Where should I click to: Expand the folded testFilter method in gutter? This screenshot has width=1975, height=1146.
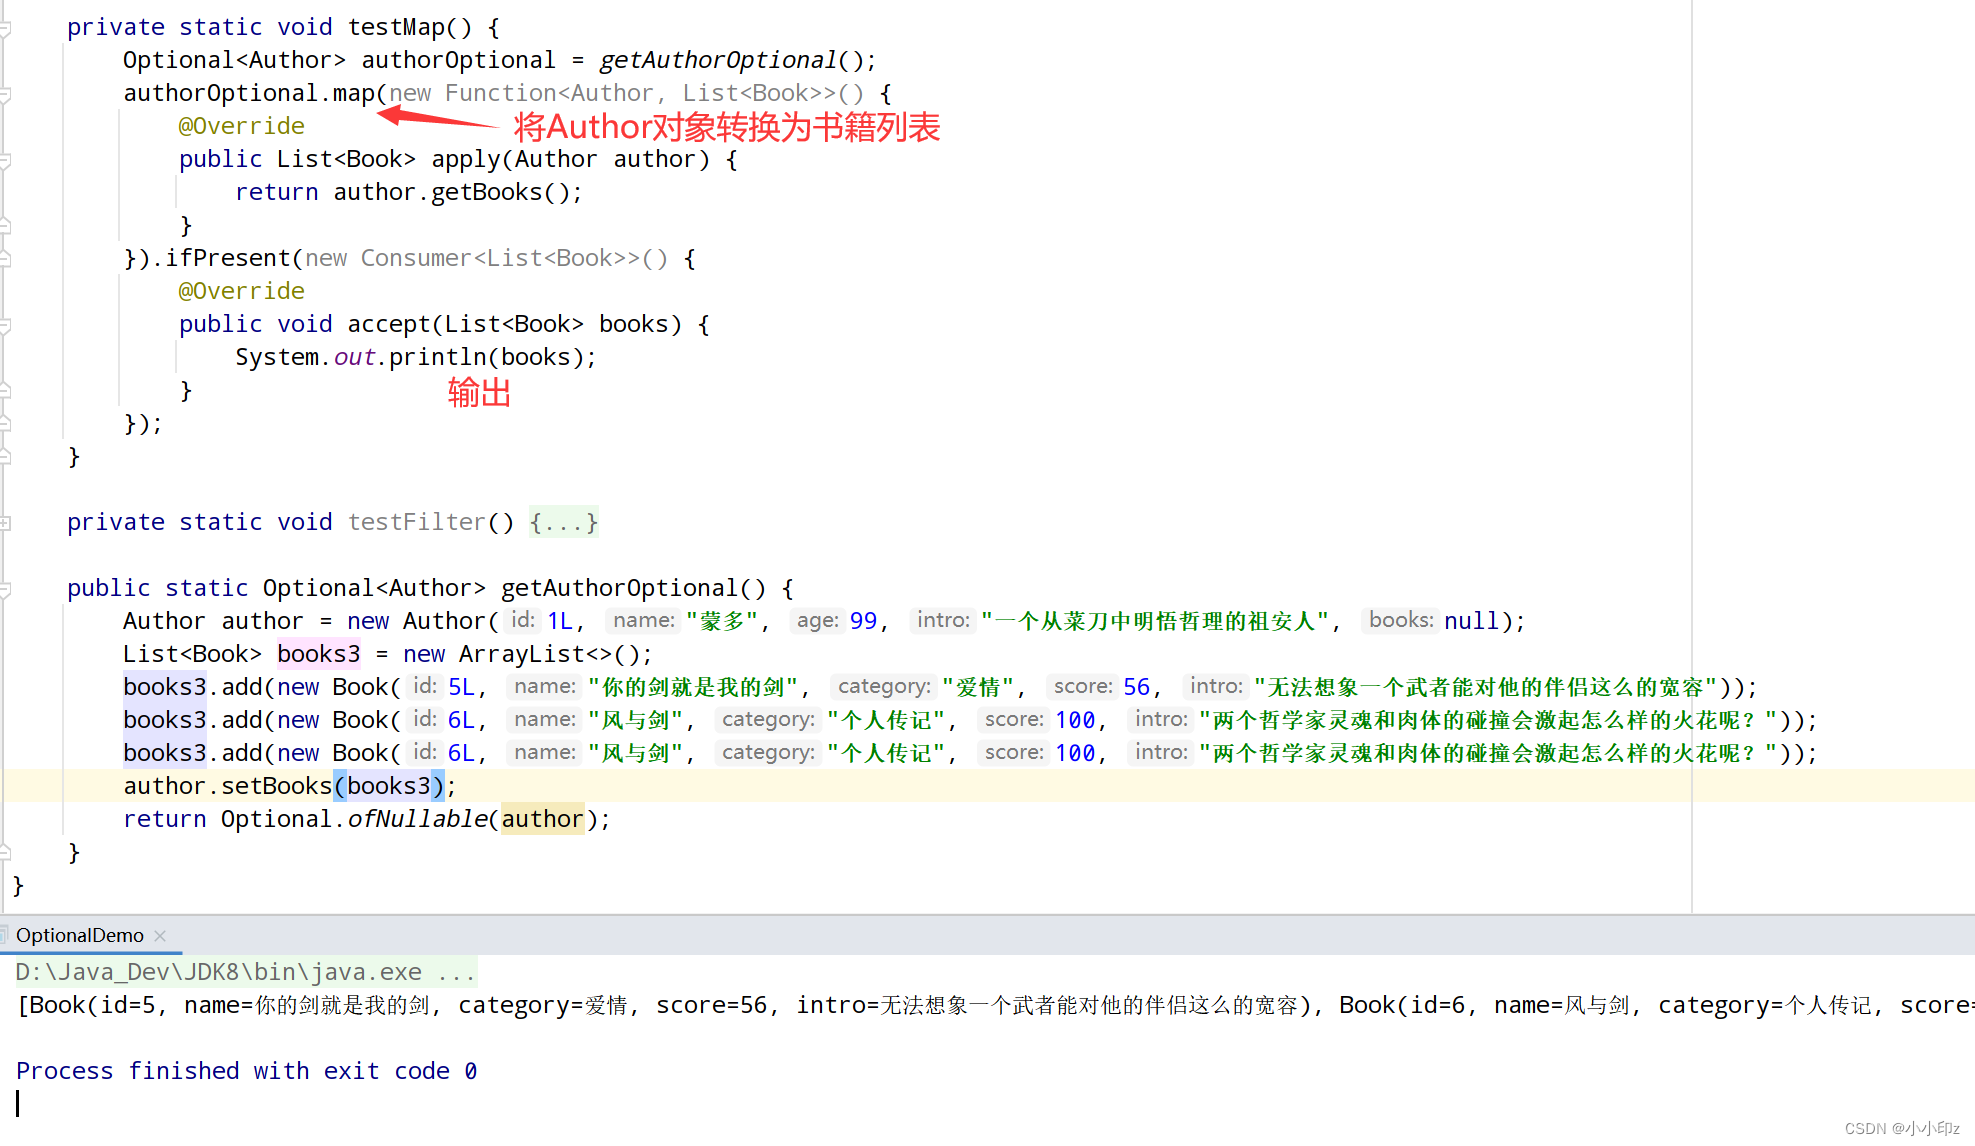click(x=5, y=523)
